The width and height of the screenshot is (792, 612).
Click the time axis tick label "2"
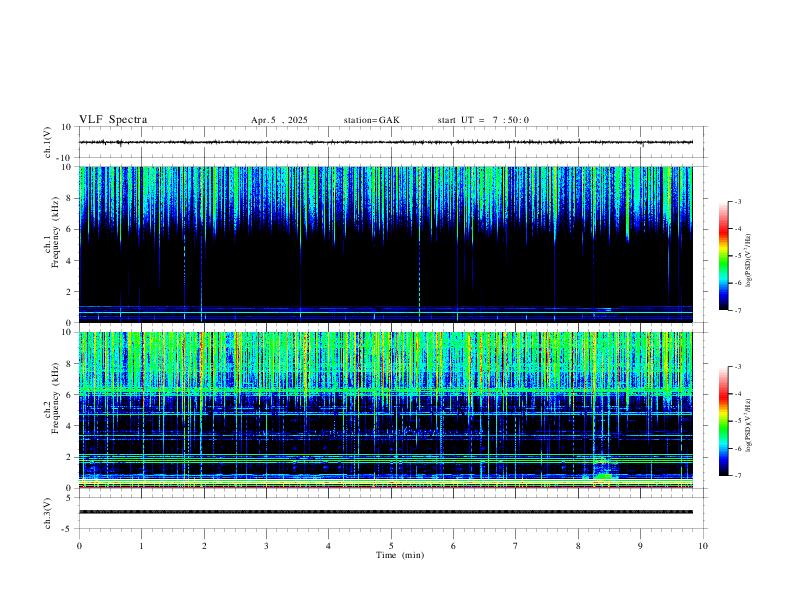pos(204,546)
